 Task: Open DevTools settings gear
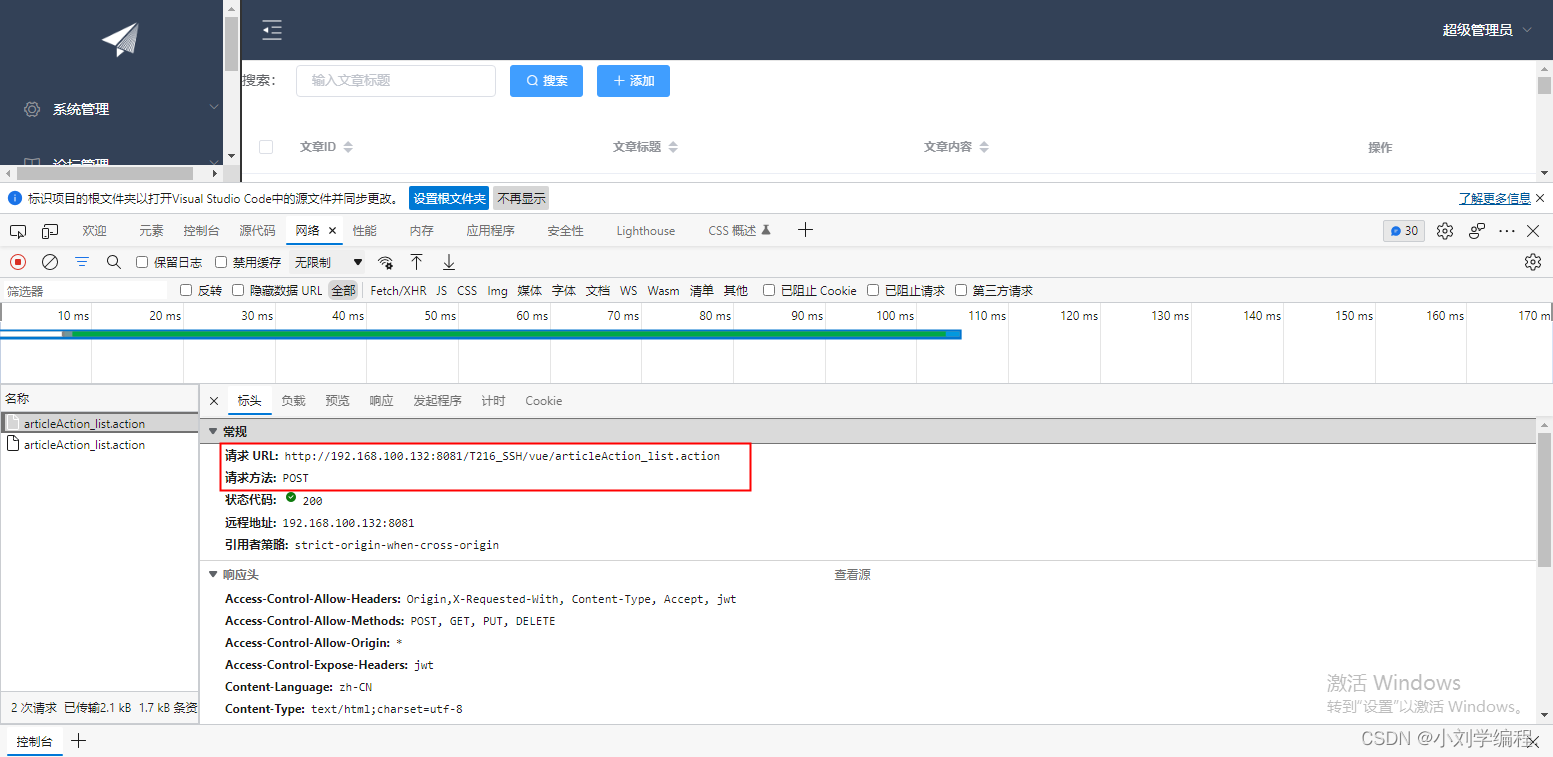1445,231
